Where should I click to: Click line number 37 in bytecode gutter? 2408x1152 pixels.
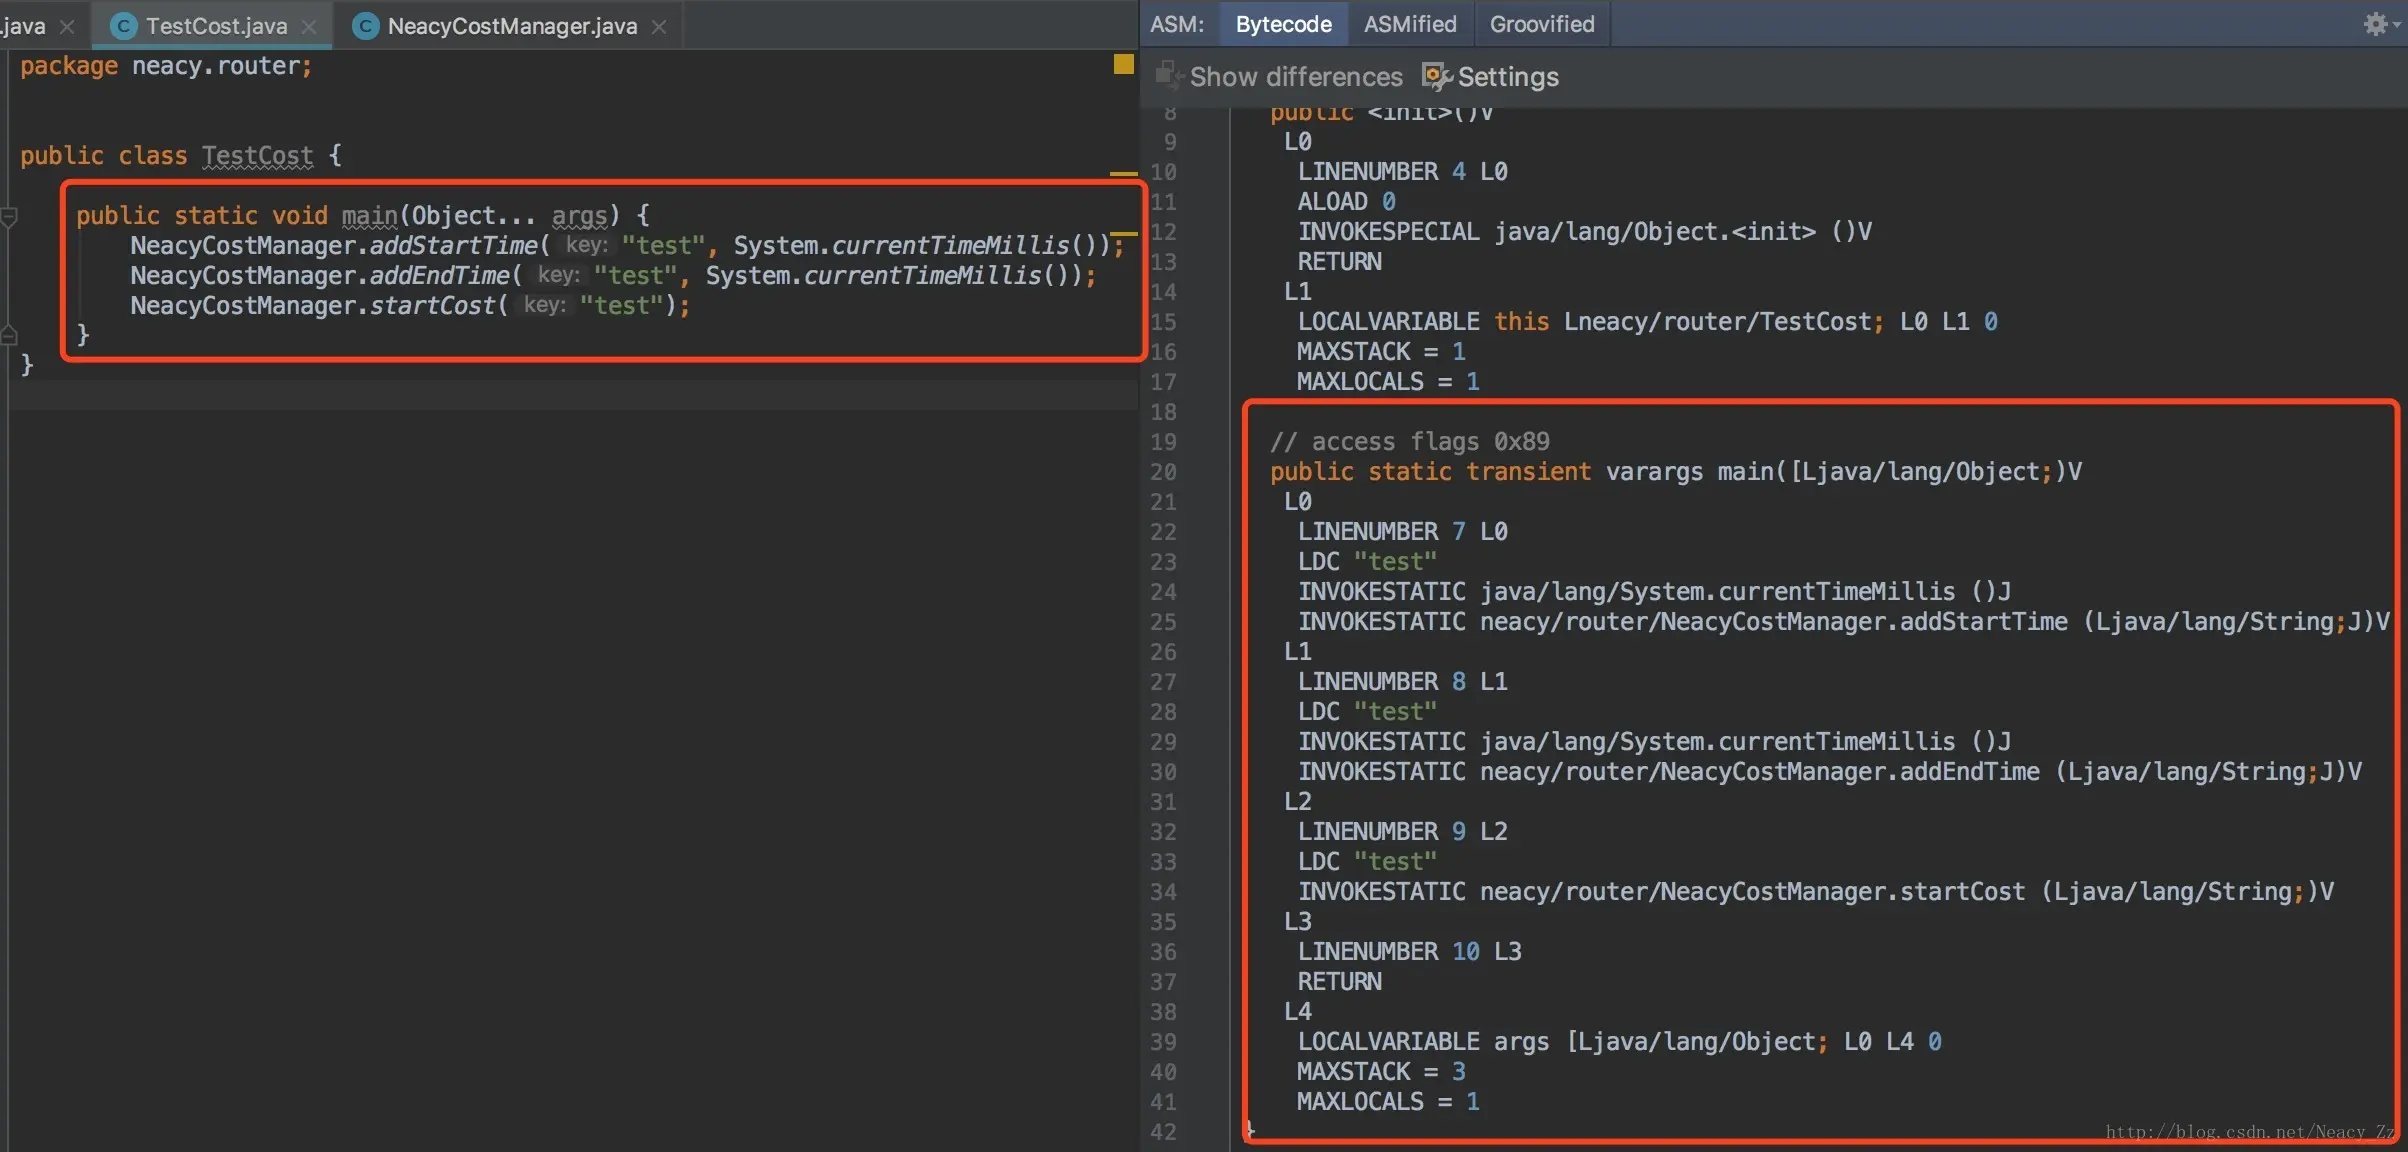click(x=1163, y=982)
